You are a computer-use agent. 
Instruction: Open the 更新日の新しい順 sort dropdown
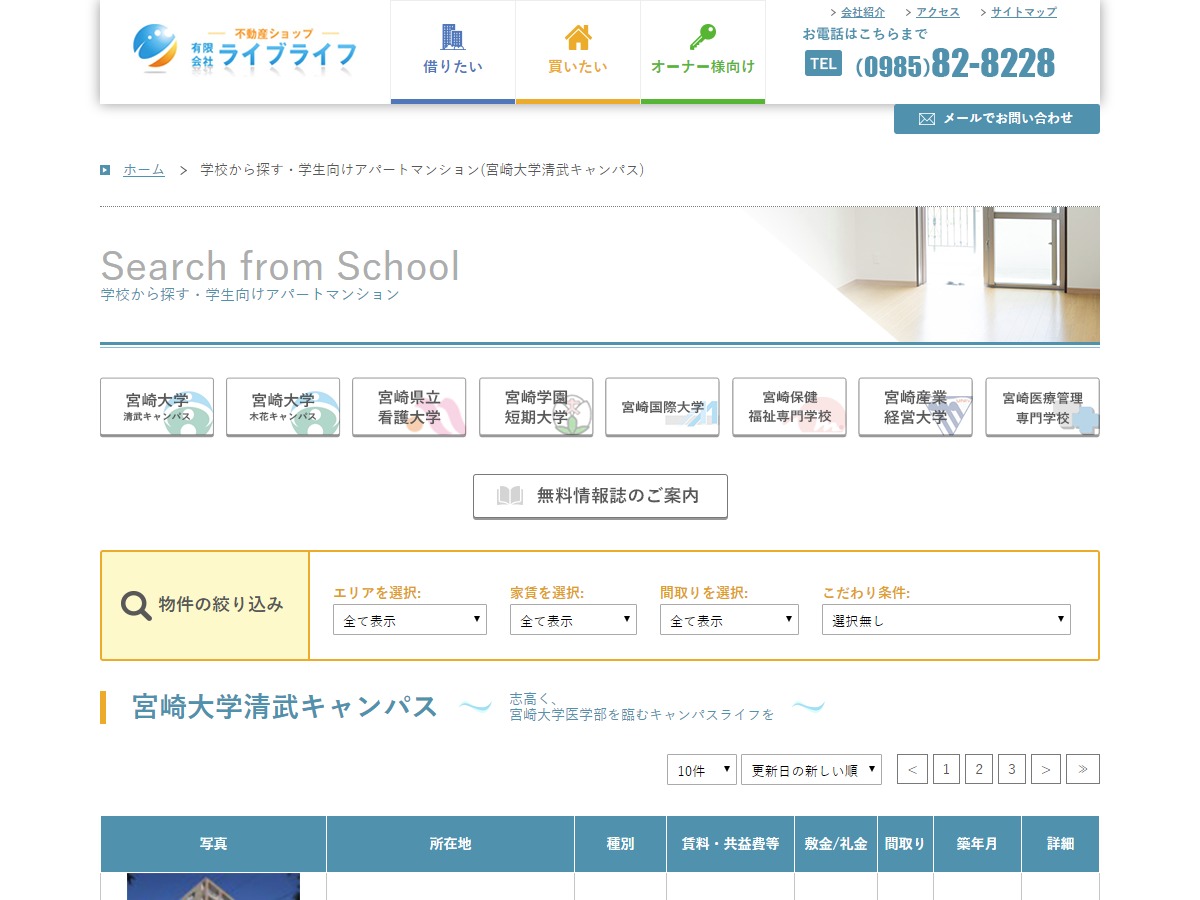click(x=811, y=769)
